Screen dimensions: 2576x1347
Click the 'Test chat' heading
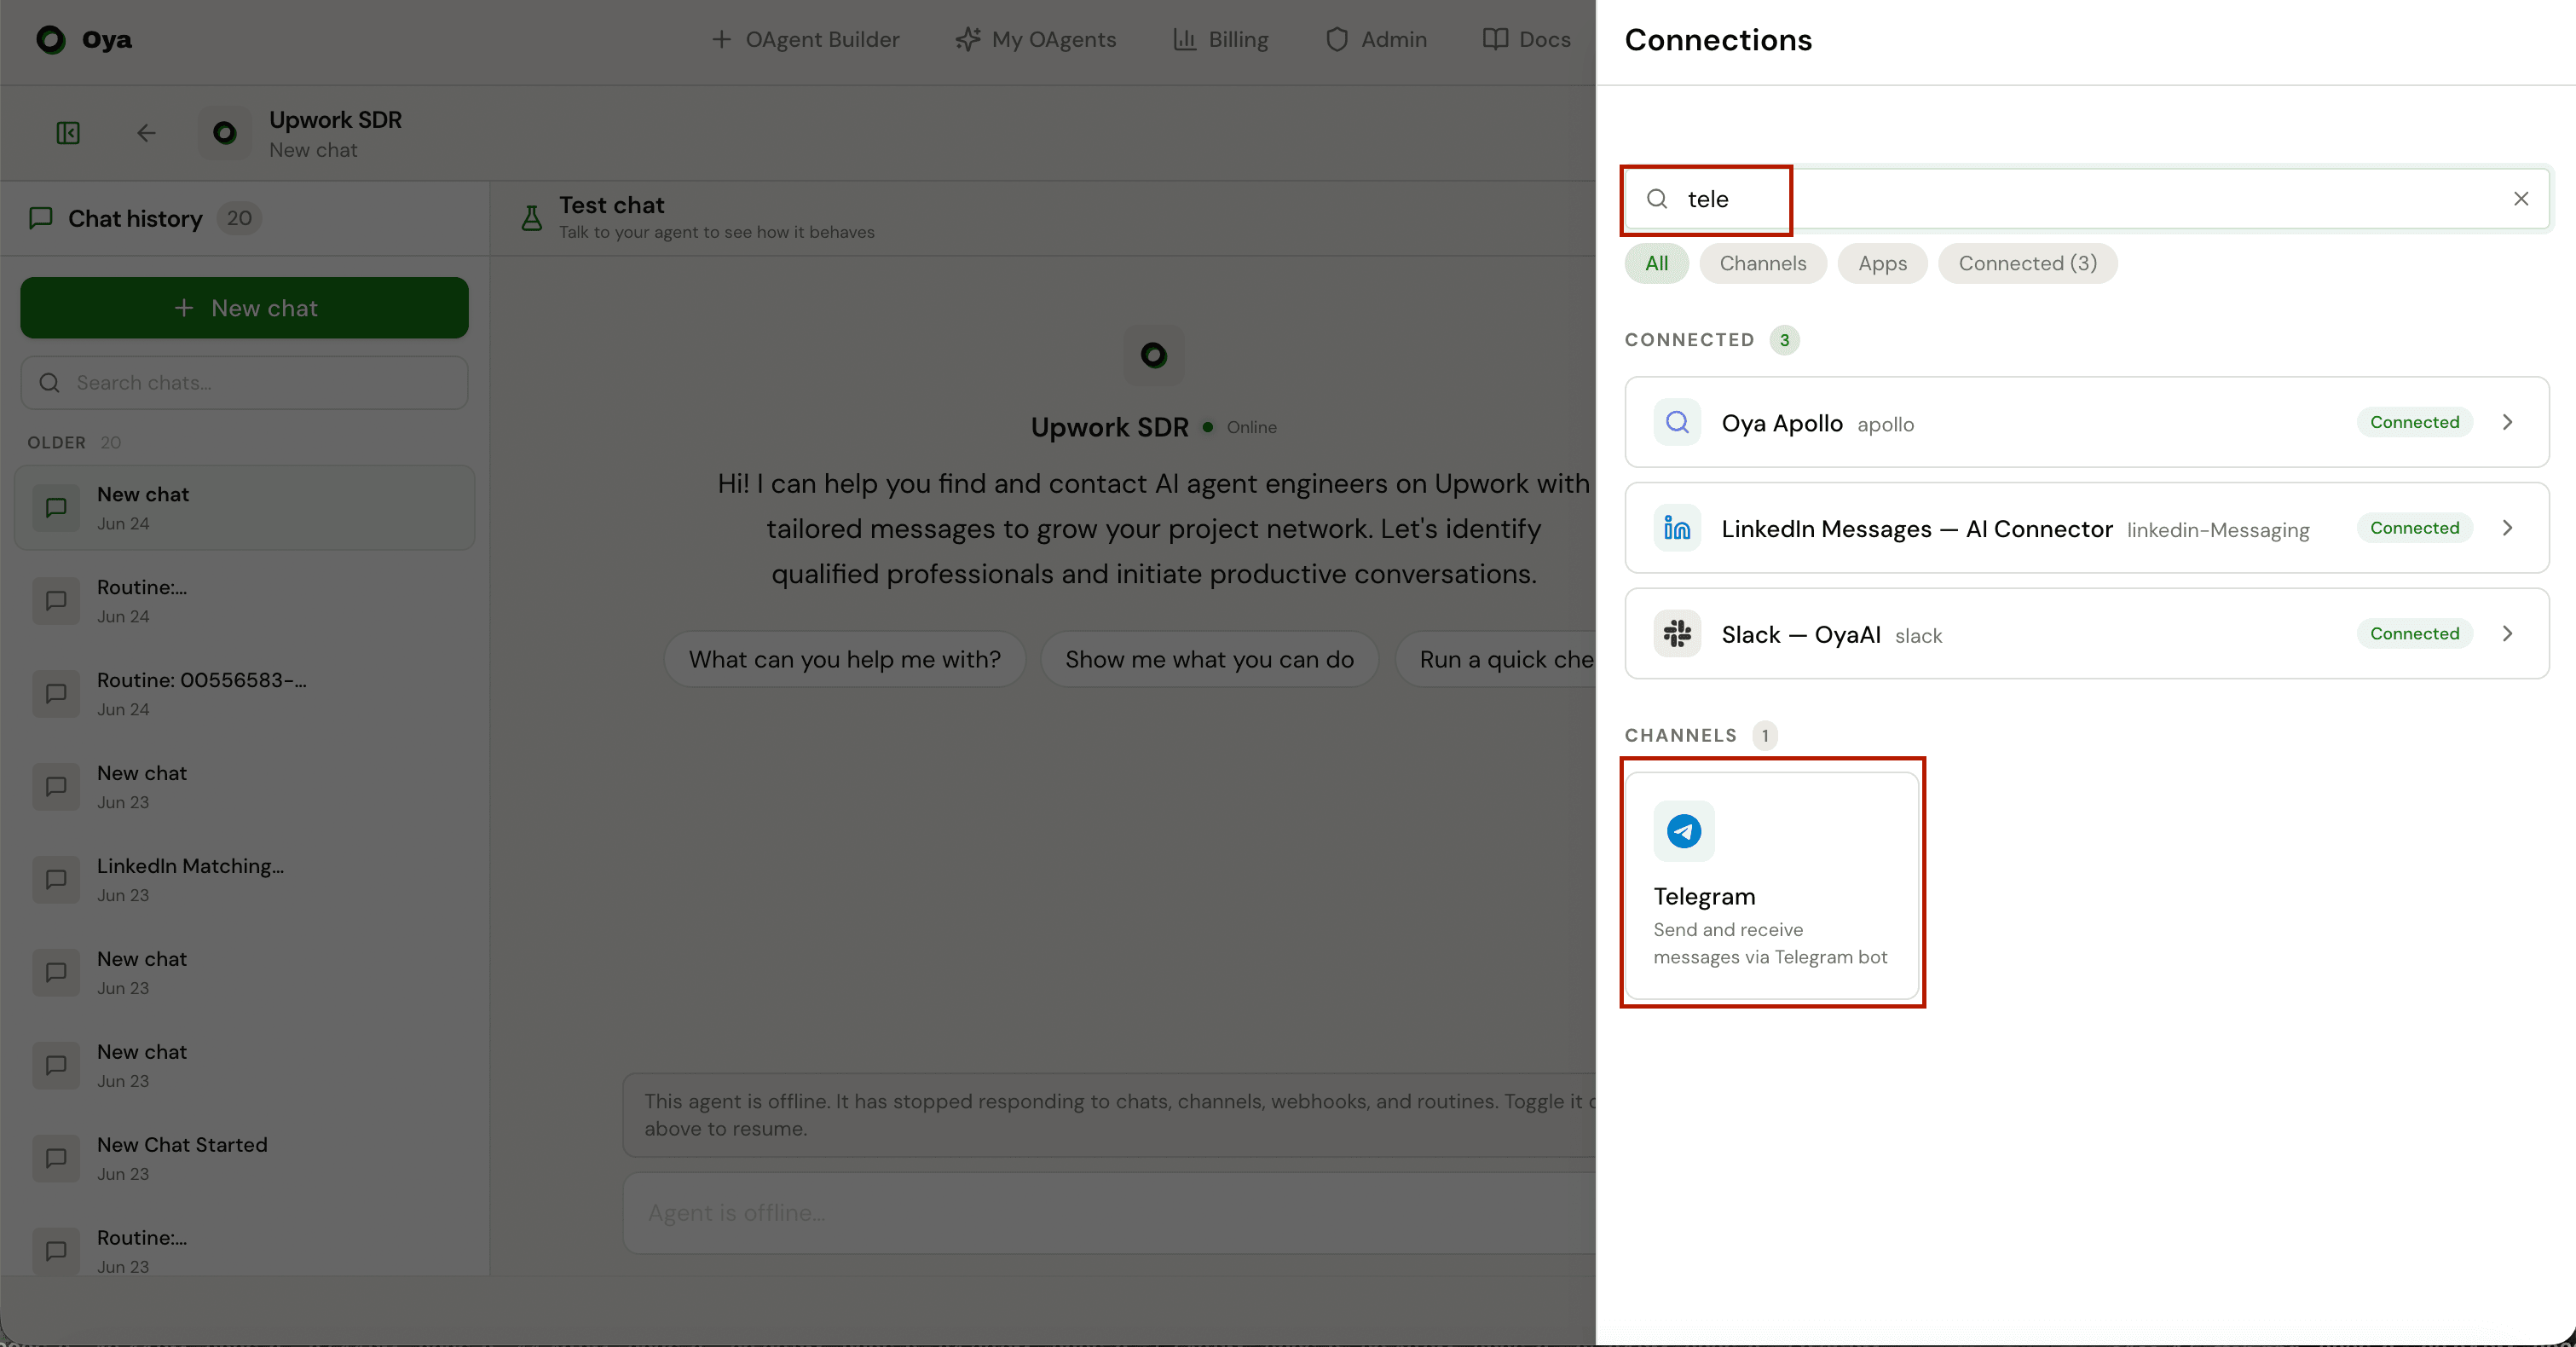(611, 205)
